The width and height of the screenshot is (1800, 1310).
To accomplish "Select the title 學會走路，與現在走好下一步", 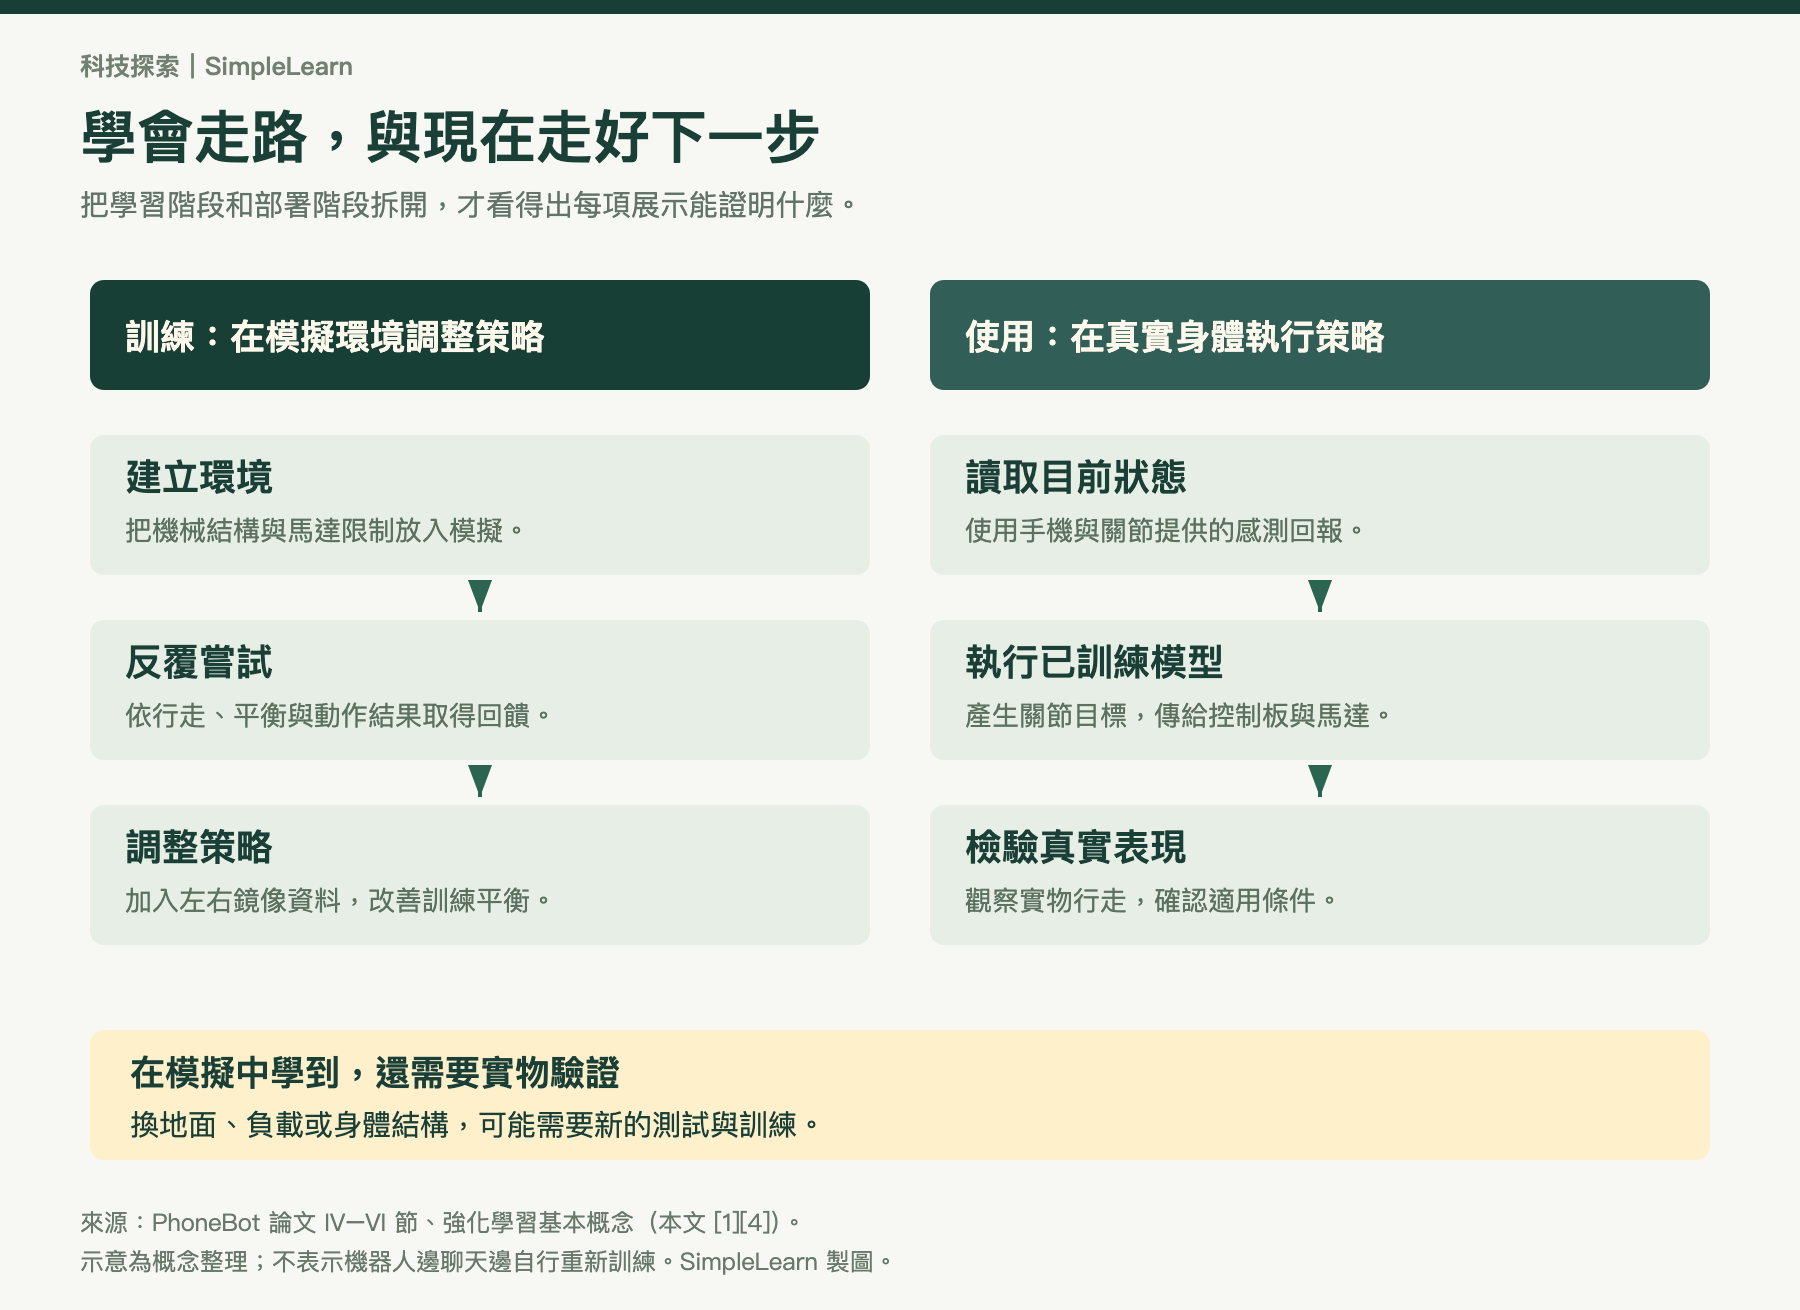I will 450,137.
